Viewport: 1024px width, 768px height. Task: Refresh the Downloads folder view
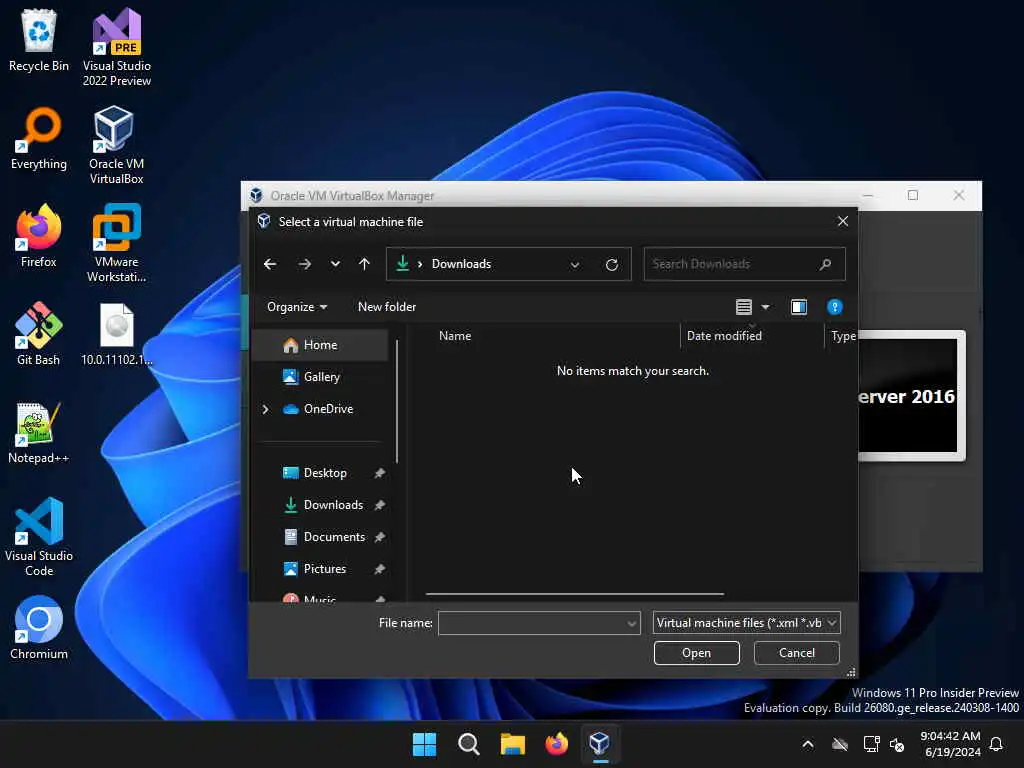tap(612, 264)
